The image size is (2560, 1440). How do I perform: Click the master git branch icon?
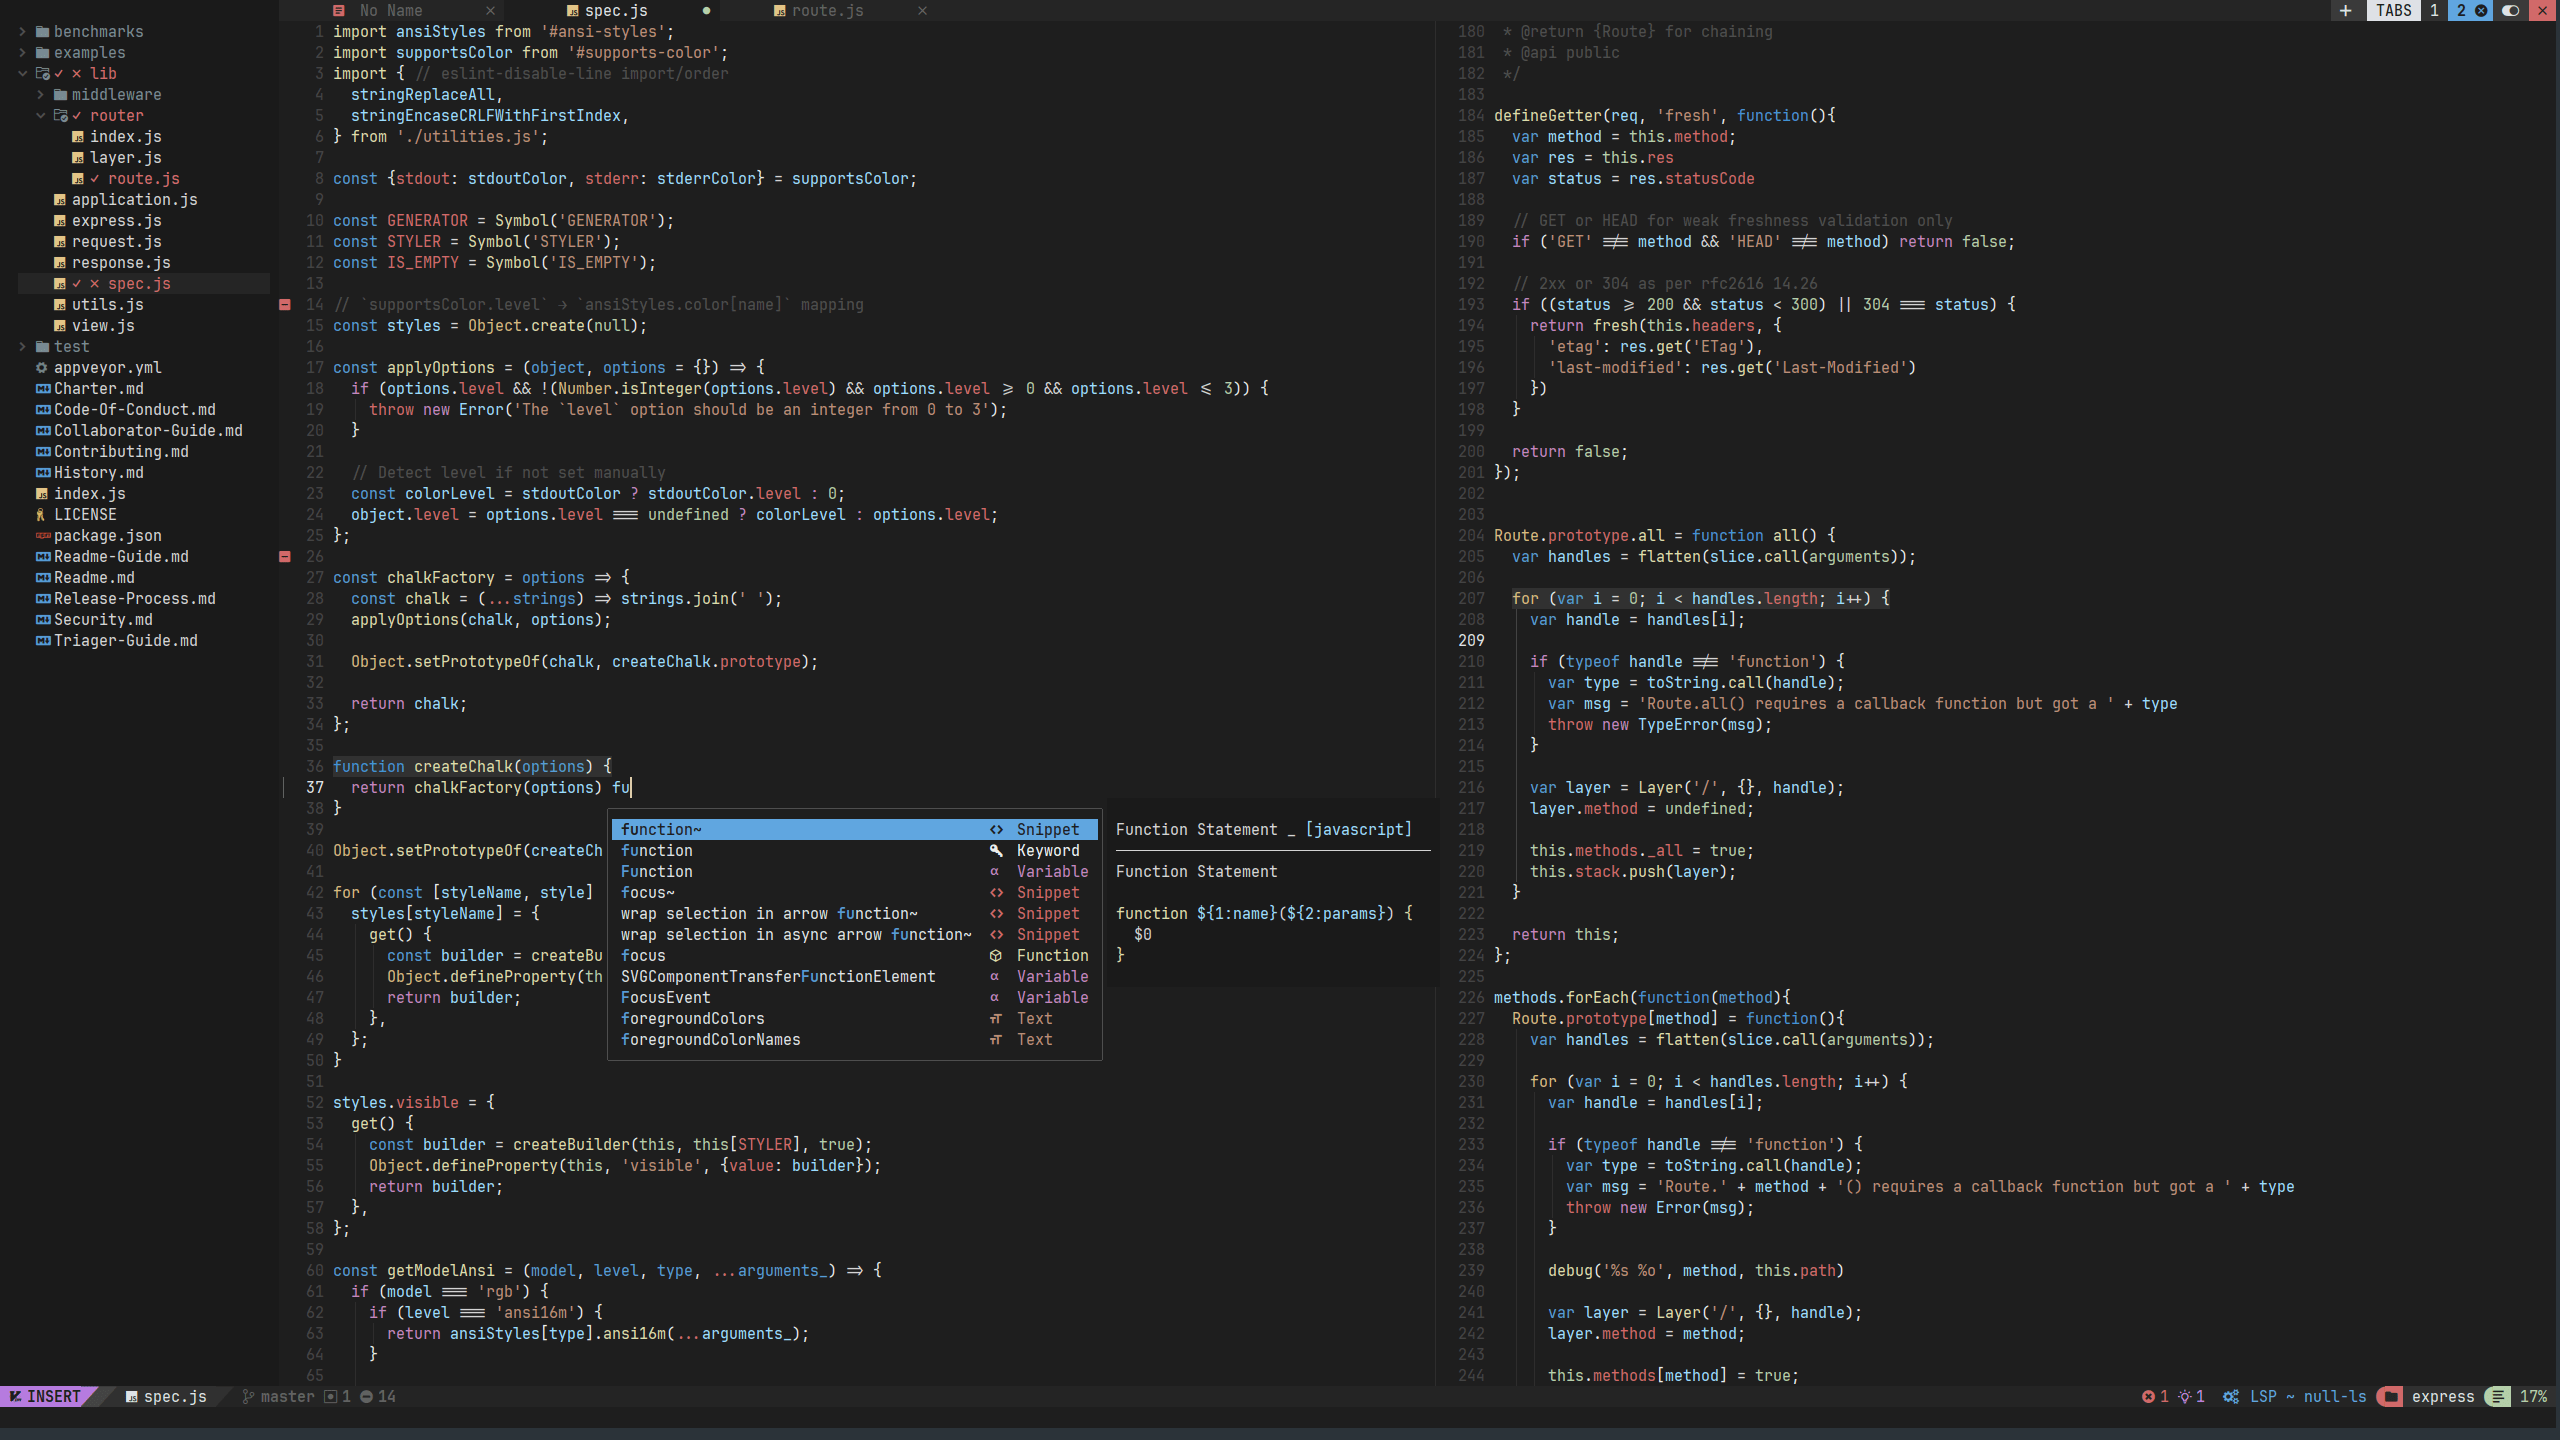point(248,1396)
